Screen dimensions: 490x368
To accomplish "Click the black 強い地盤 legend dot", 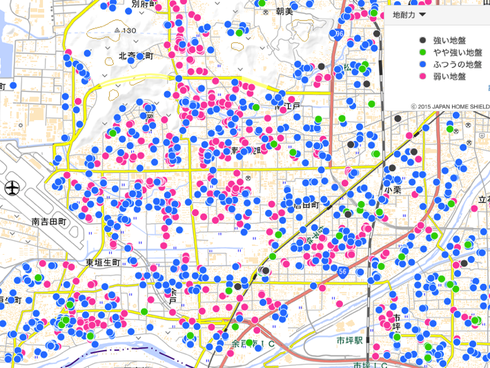I will pos(423,40).
